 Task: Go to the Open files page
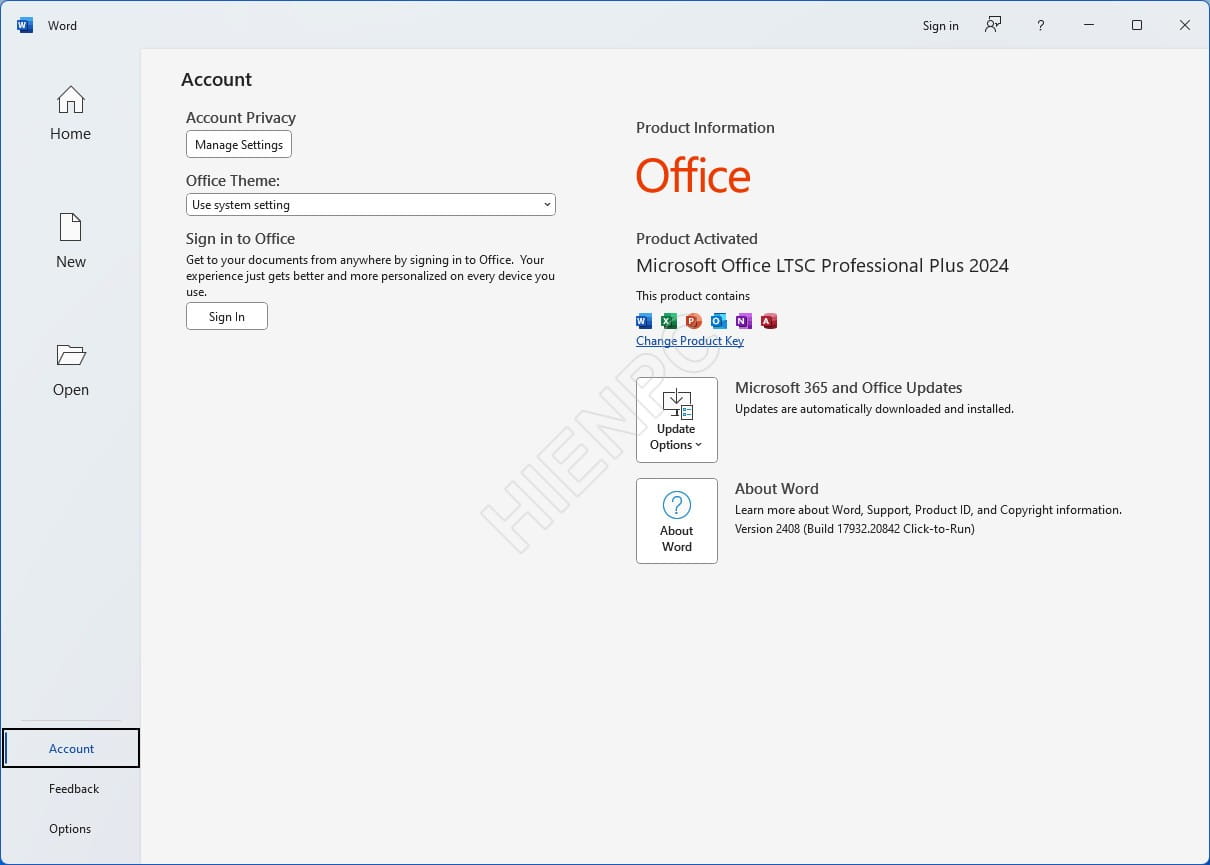coord(71,369)
